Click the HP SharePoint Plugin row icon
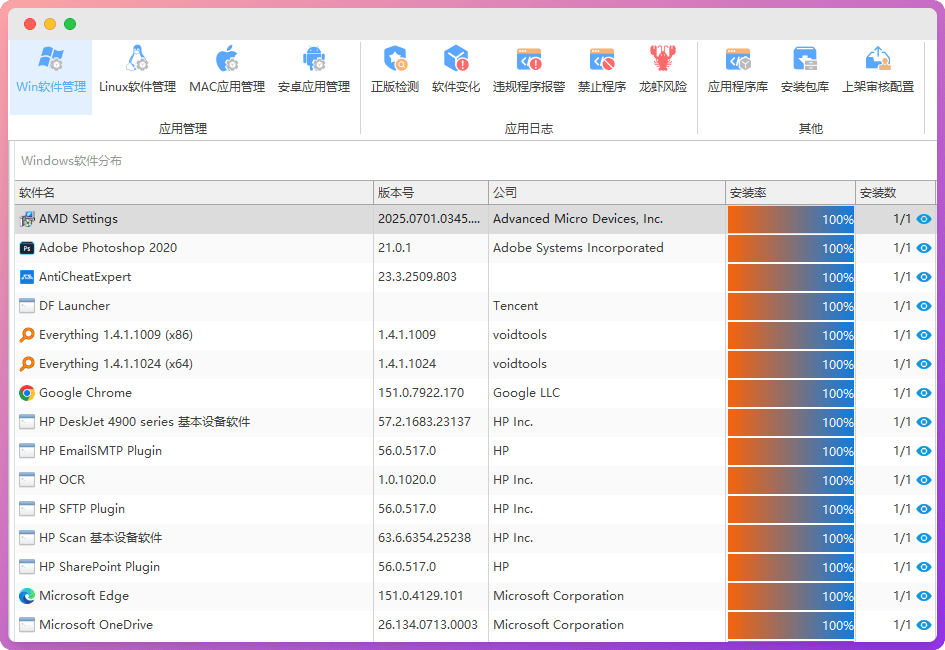Screen dimensions: 945x650 (x=27, y=567)
